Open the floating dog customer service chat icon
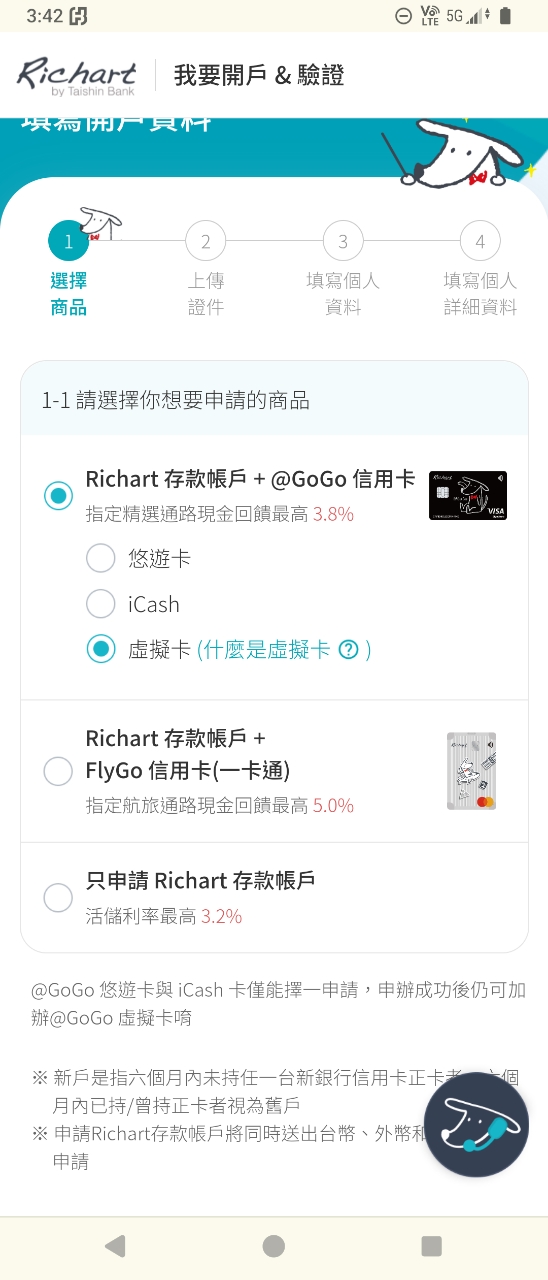This screenshot has height=1280, width=548. pyautogui.click(x=476, y=1125)
